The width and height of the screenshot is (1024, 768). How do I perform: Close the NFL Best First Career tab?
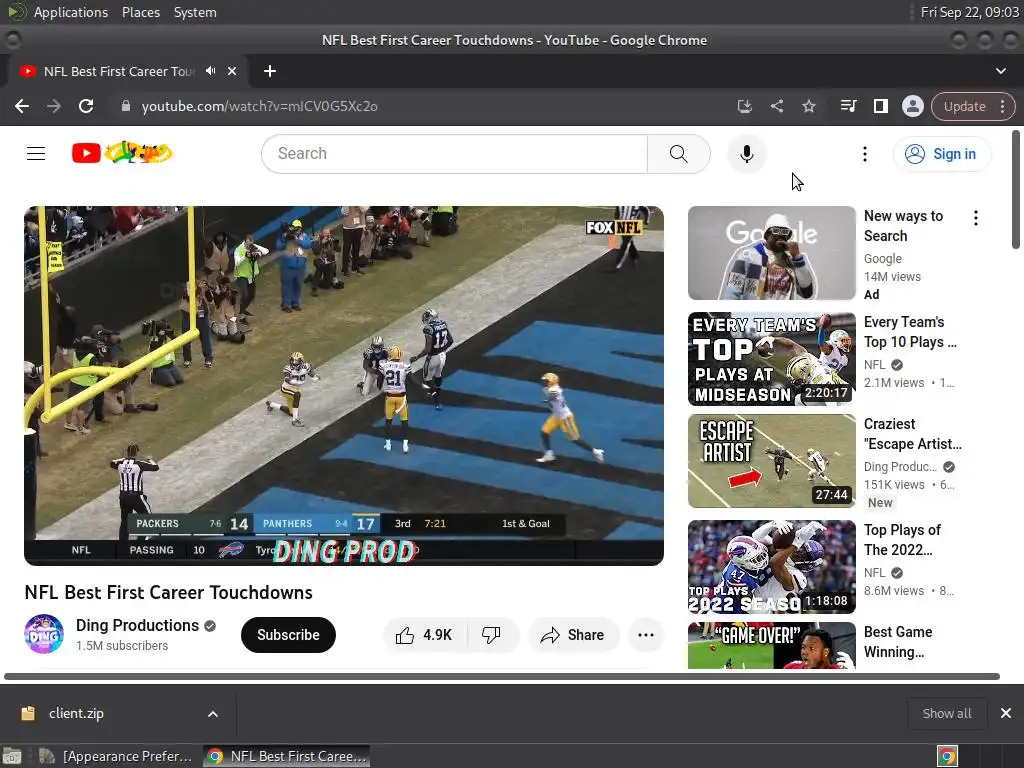tap(231, 71)
